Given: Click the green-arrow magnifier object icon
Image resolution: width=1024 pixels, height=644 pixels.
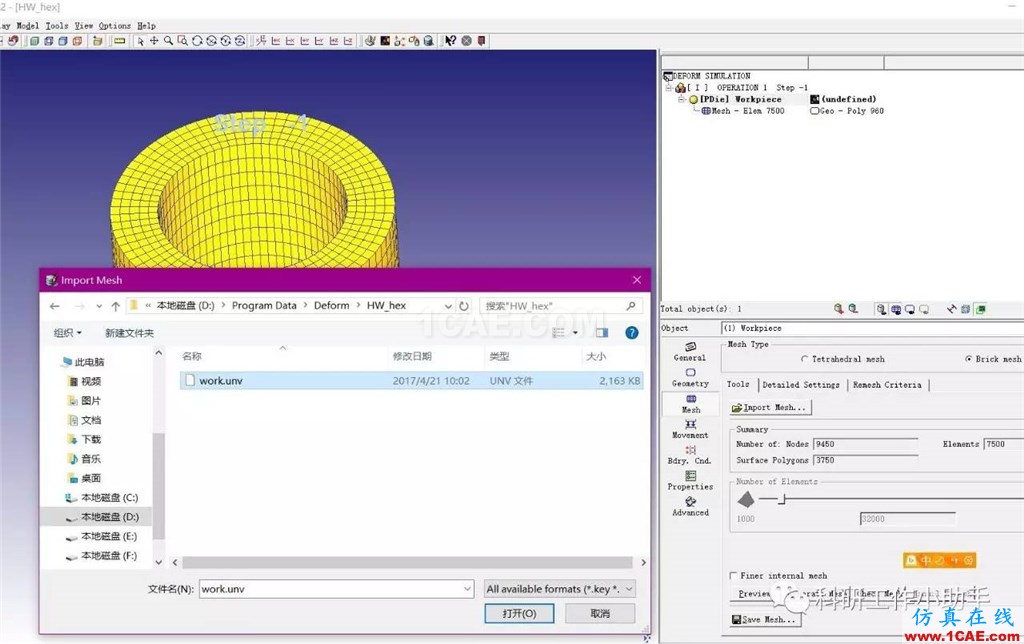Looking at the screenshot, I should [x=853, y=309].
